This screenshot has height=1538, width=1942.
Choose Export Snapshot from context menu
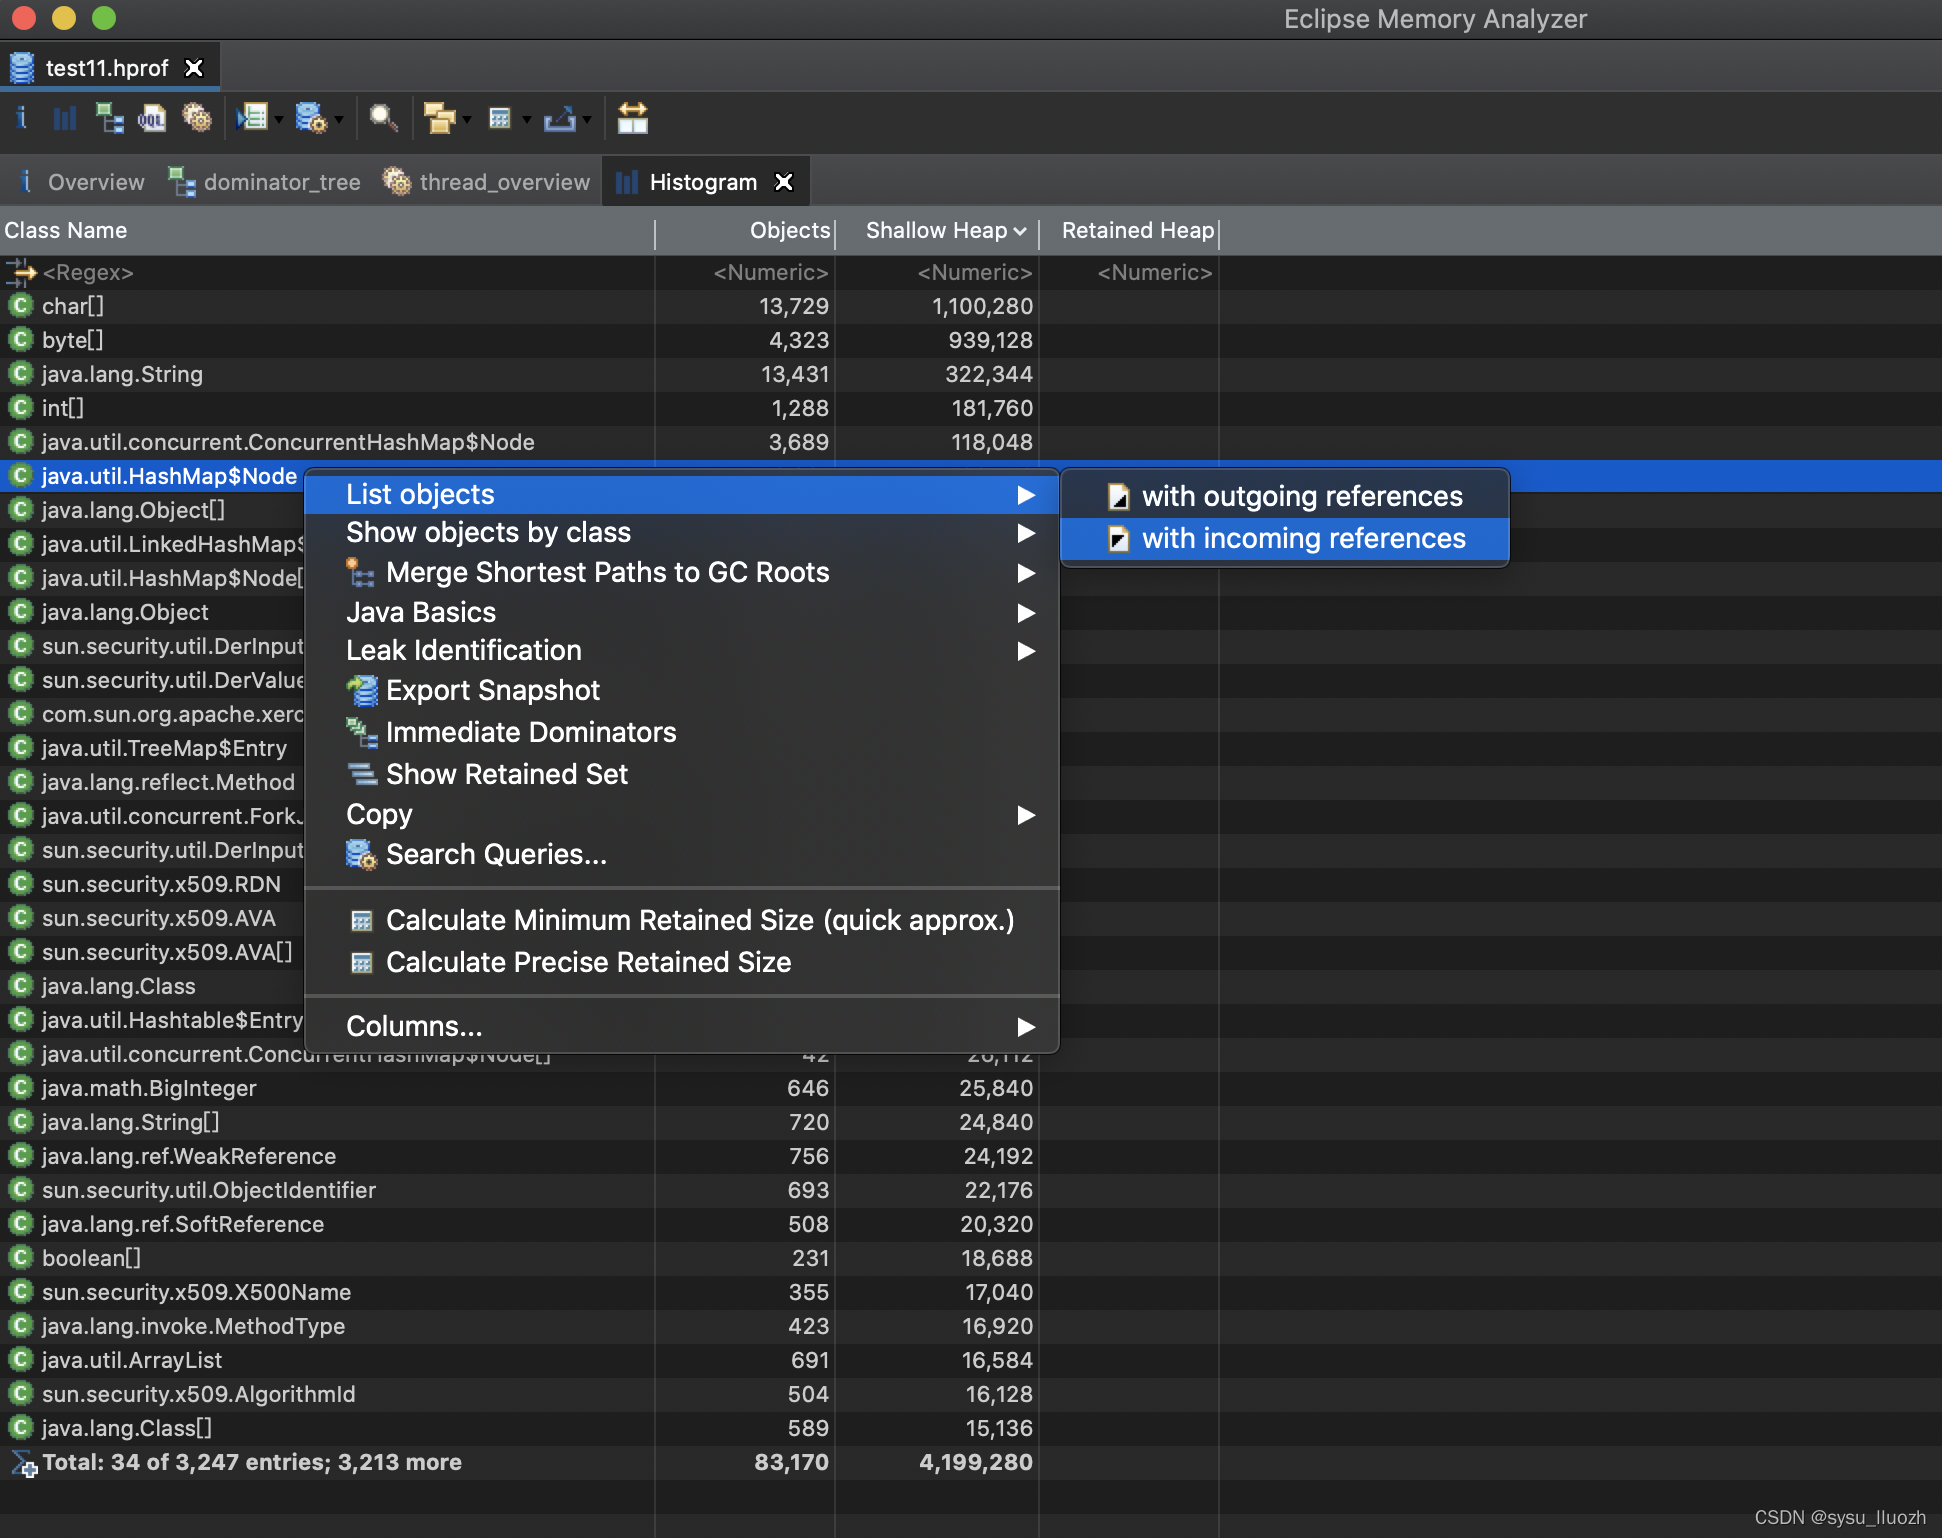[681, 691]
